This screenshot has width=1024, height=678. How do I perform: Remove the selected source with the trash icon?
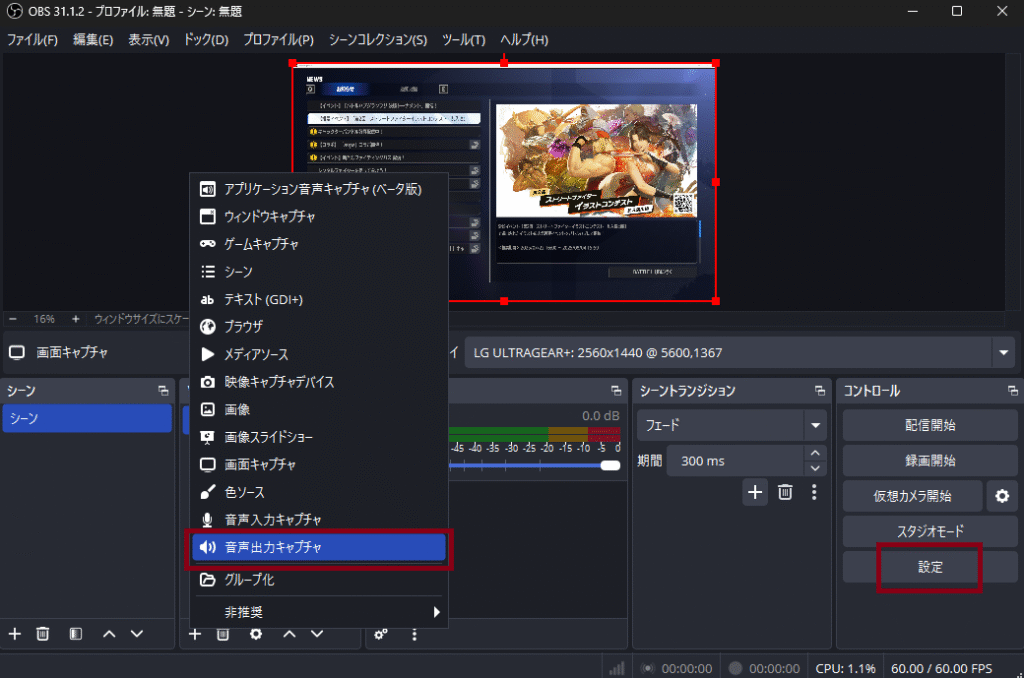click(223, 634)
